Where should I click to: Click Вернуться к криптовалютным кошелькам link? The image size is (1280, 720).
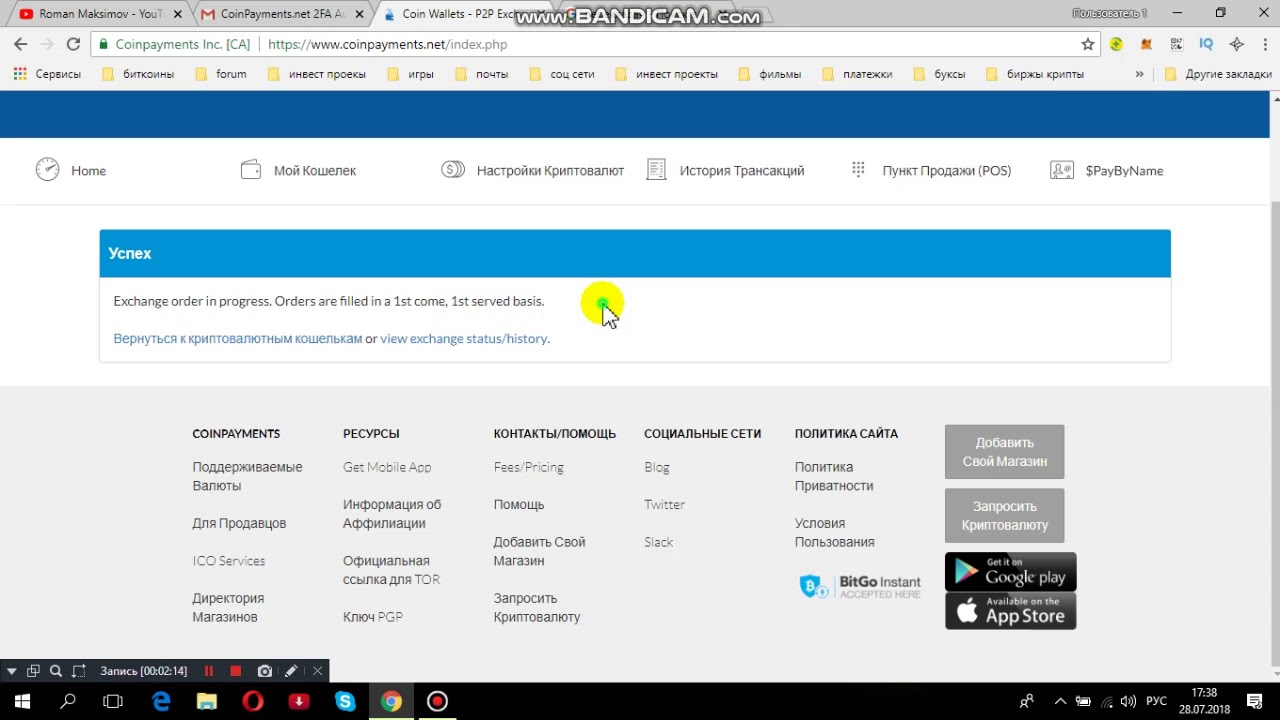click(238, 339)
